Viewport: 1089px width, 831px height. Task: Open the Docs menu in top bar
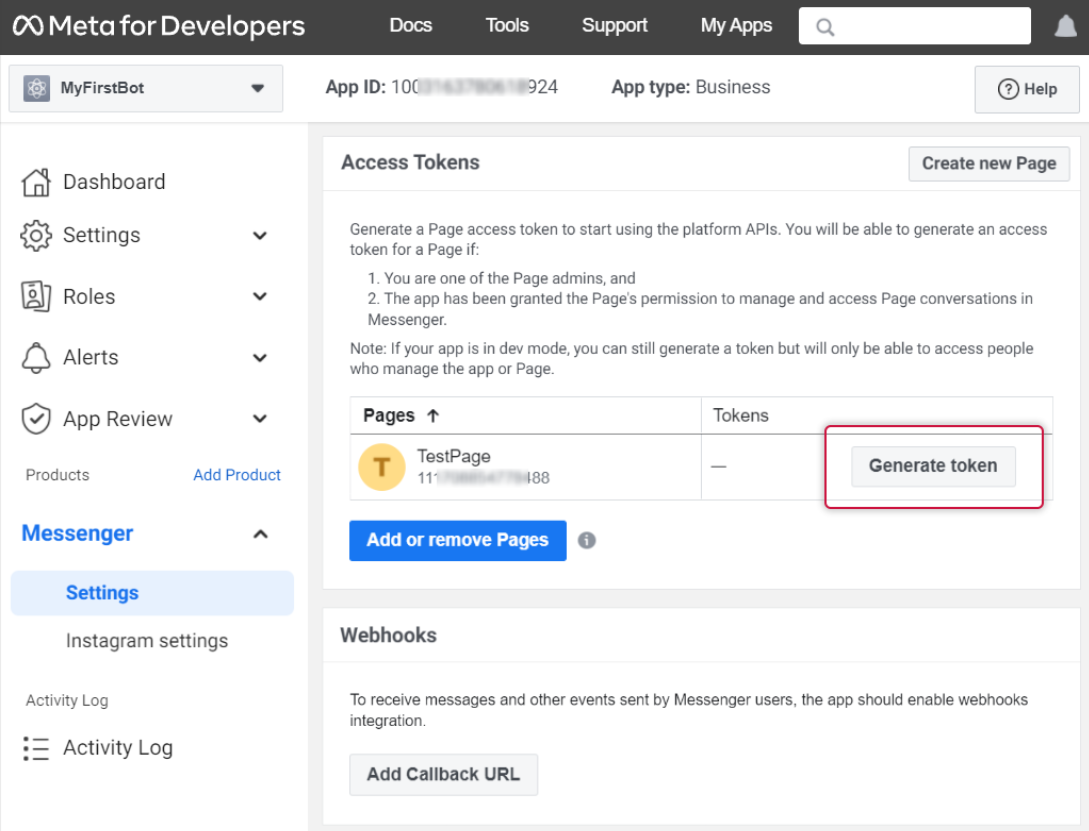(x=410, y=26)
